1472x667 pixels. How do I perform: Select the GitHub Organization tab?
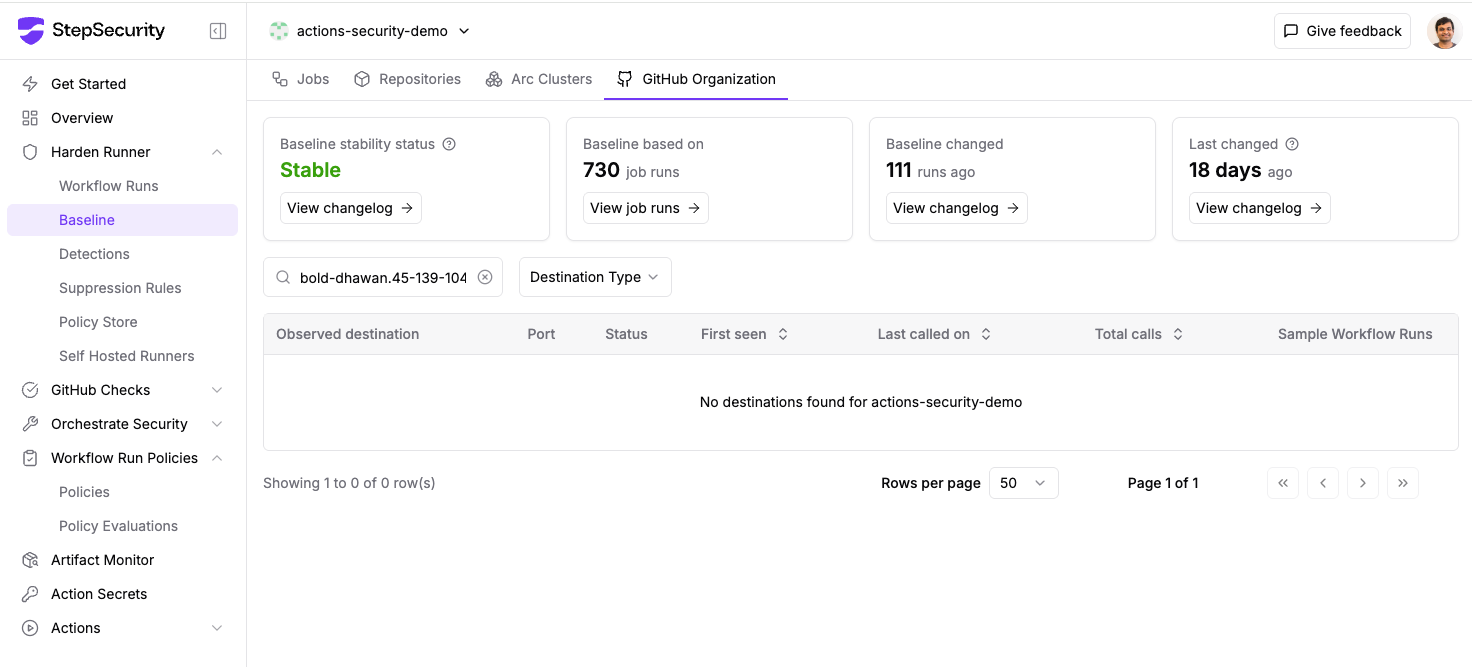click(696, 79)
